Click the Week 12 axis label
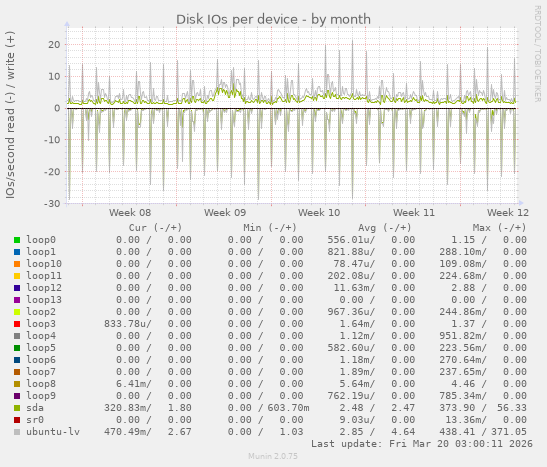Viewport: 547px width, 467px height. (508, 213)
